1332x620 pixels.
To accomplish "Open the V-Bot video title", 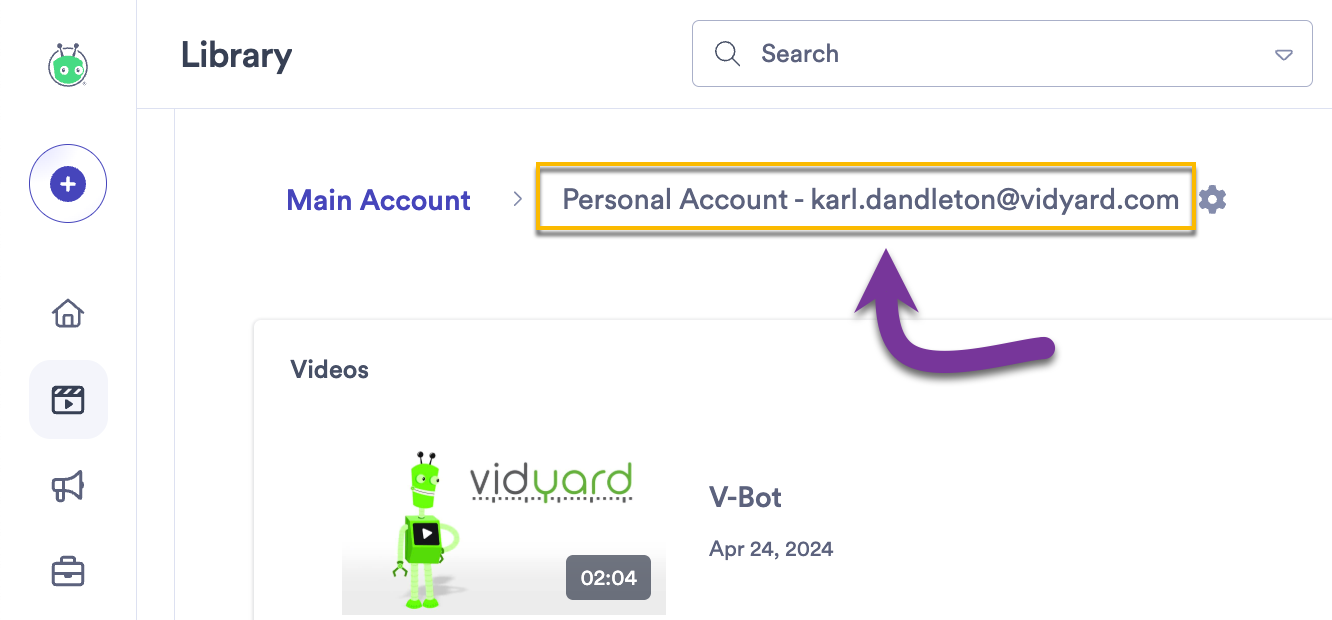I will click(745, 497).
